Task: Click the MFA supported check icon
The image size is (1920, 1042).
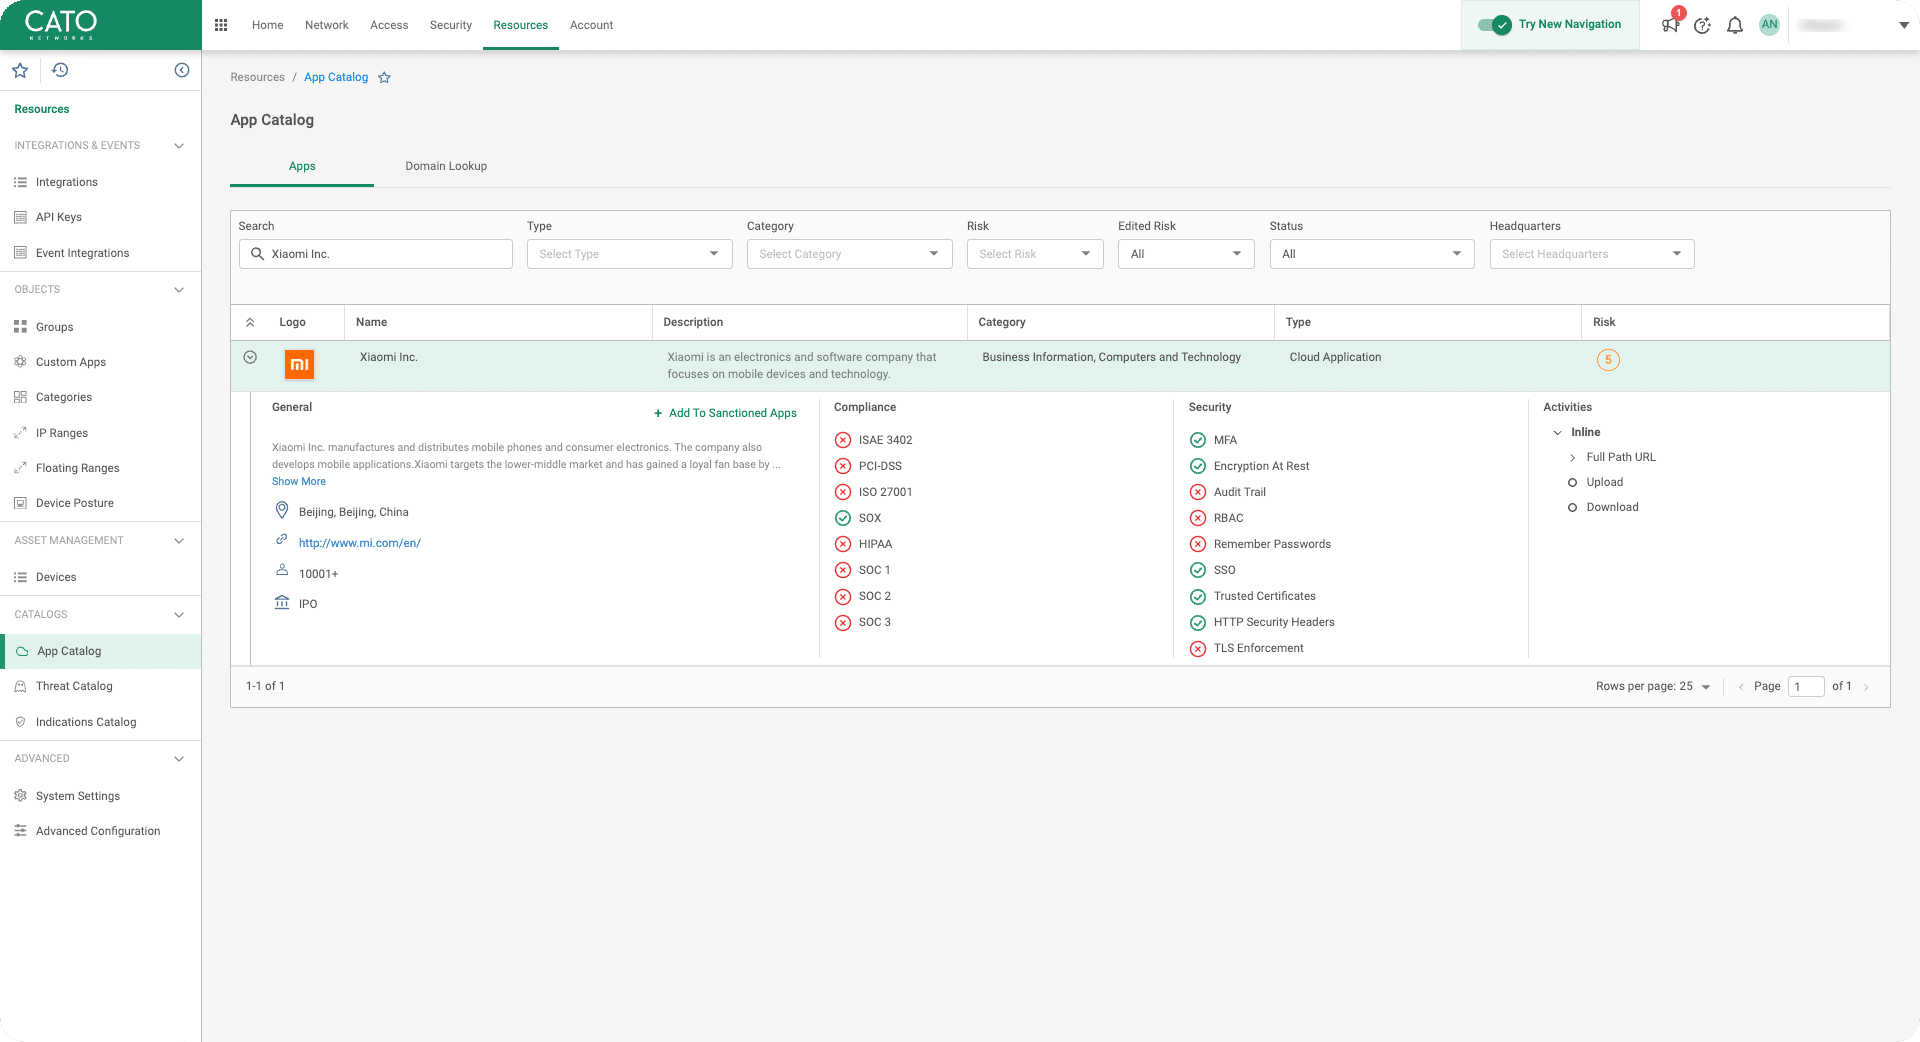Action: [1198, 440]
